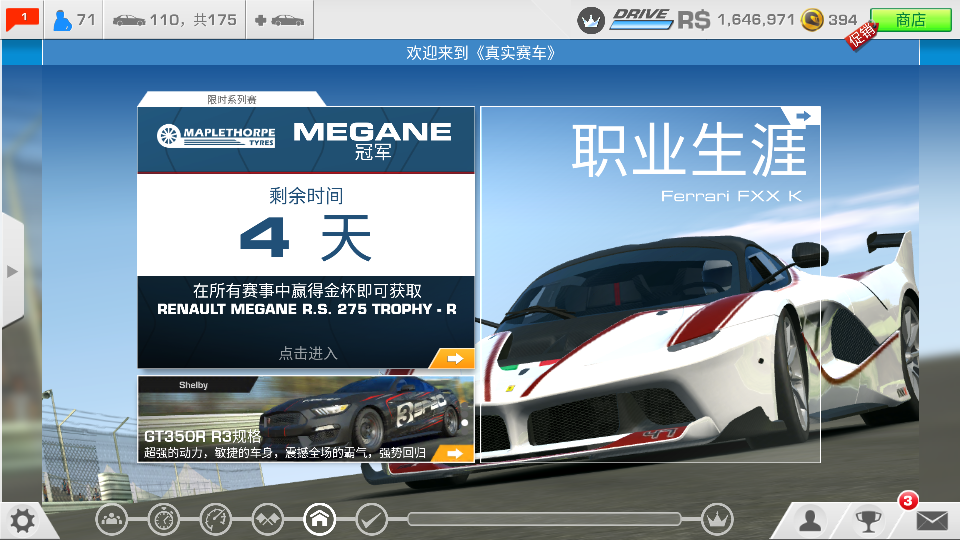
Task: Open the trophy achievements tab
Action: pyautogui.click(x=868, y=522)
